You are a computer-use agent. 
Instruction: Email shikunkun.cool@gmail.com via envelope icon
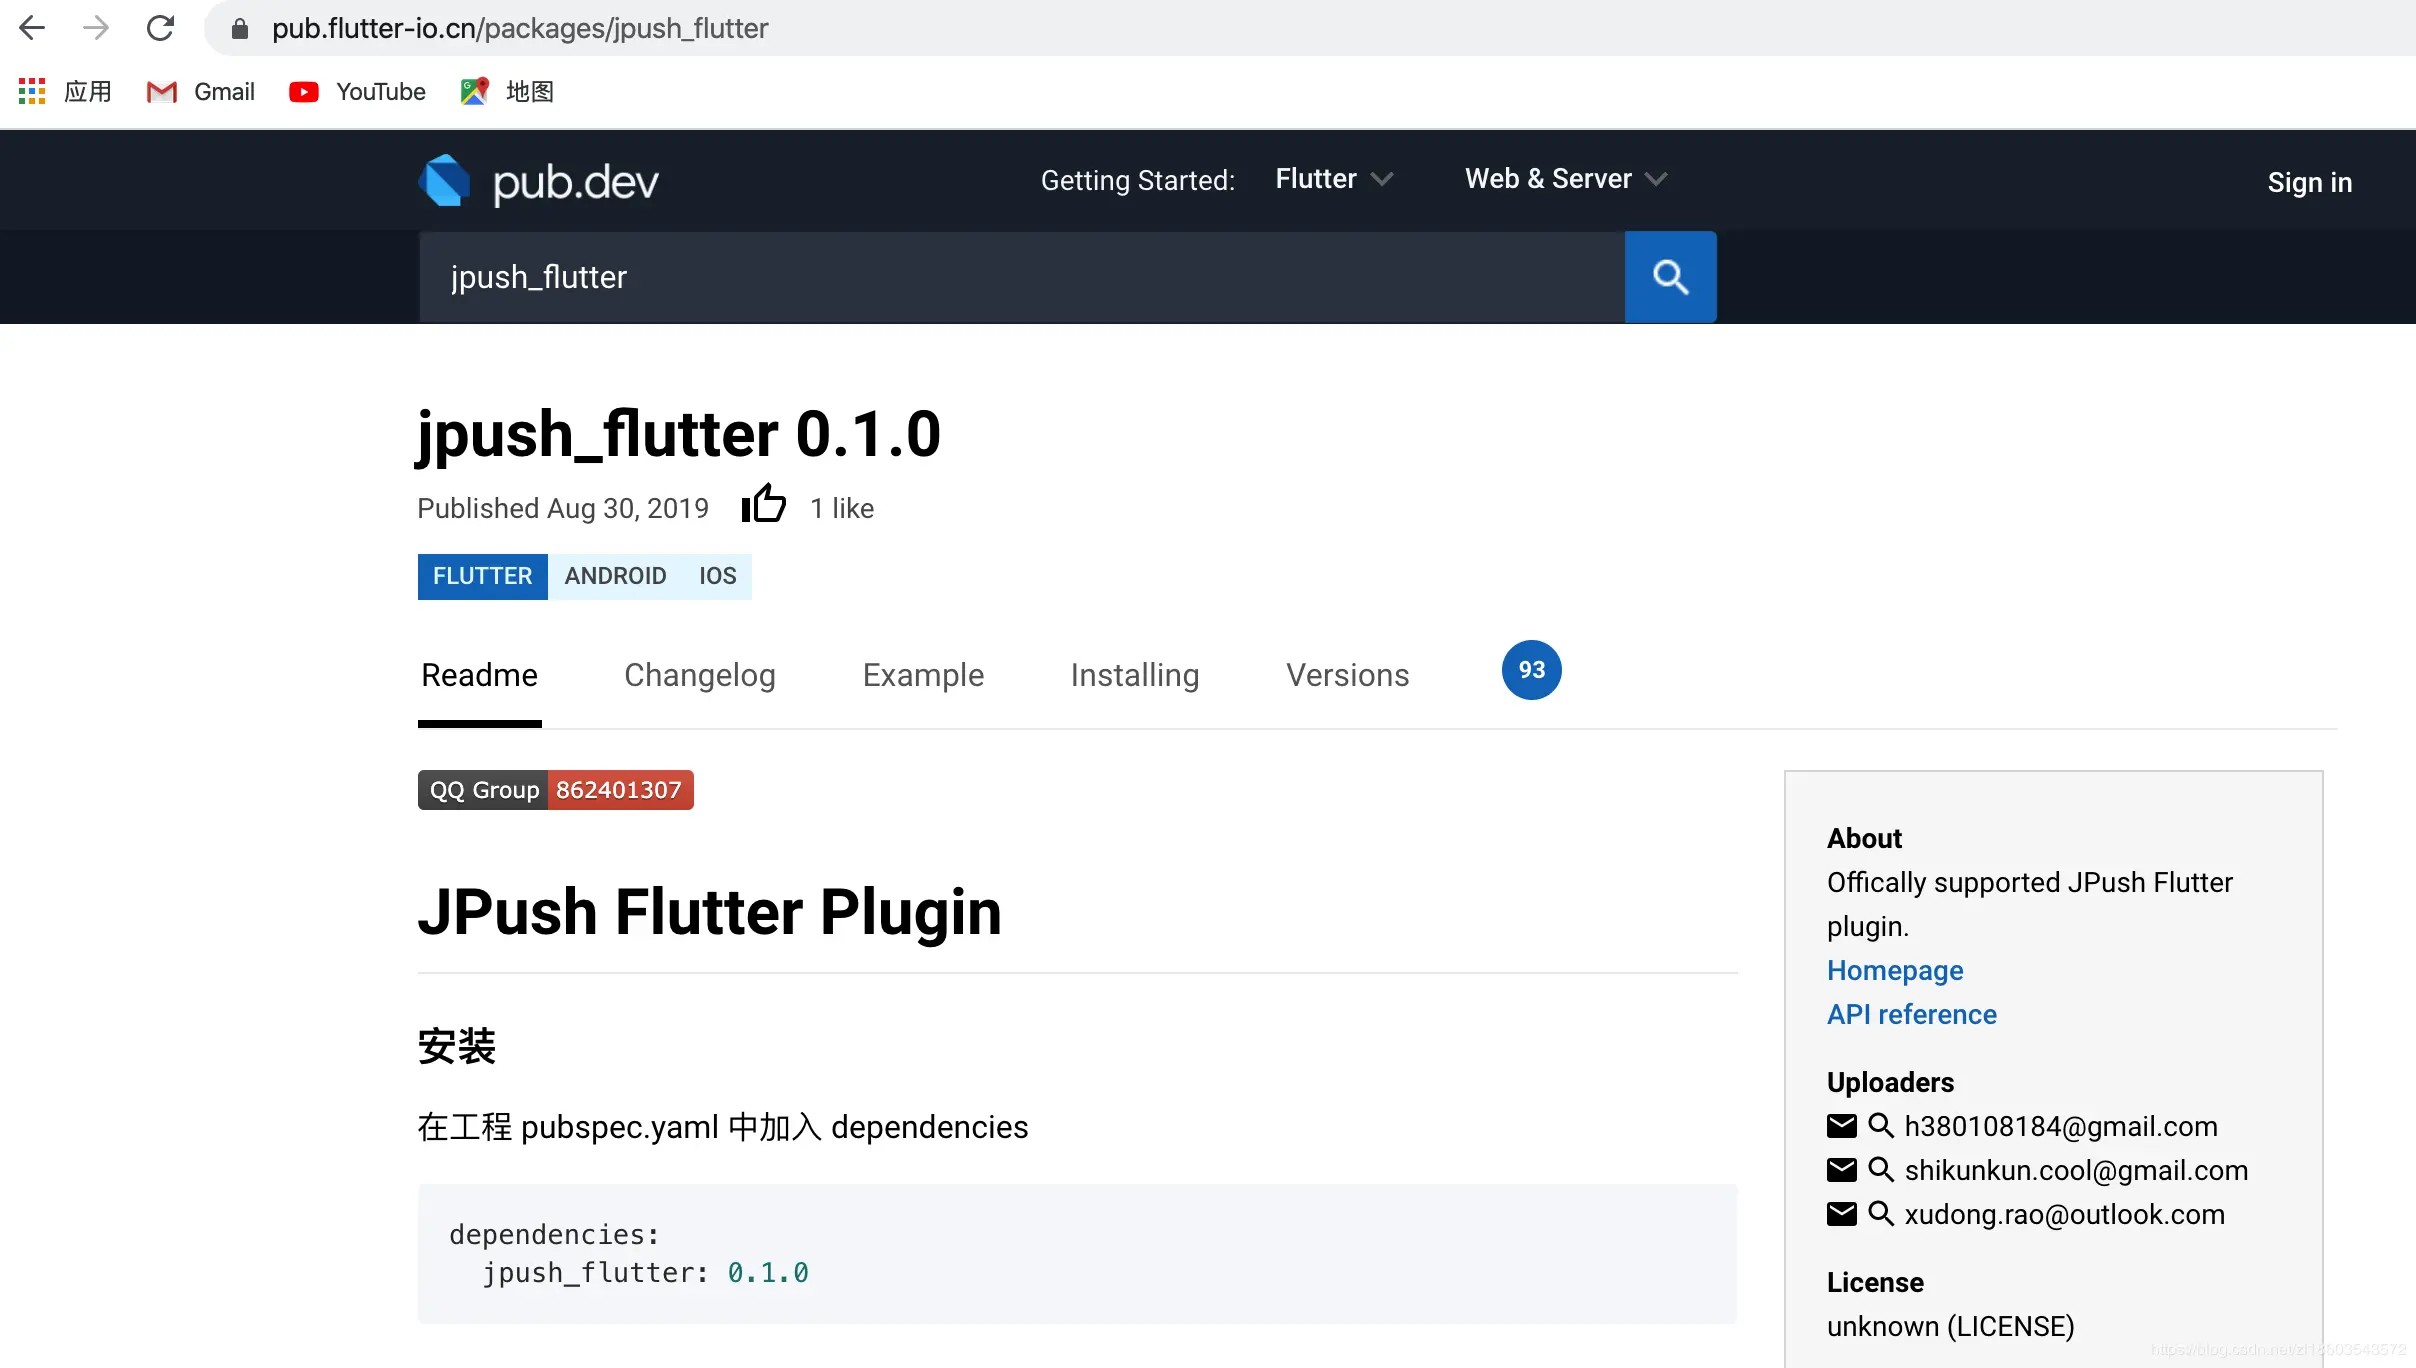pyautogui.click(x=1842, y=1170)
